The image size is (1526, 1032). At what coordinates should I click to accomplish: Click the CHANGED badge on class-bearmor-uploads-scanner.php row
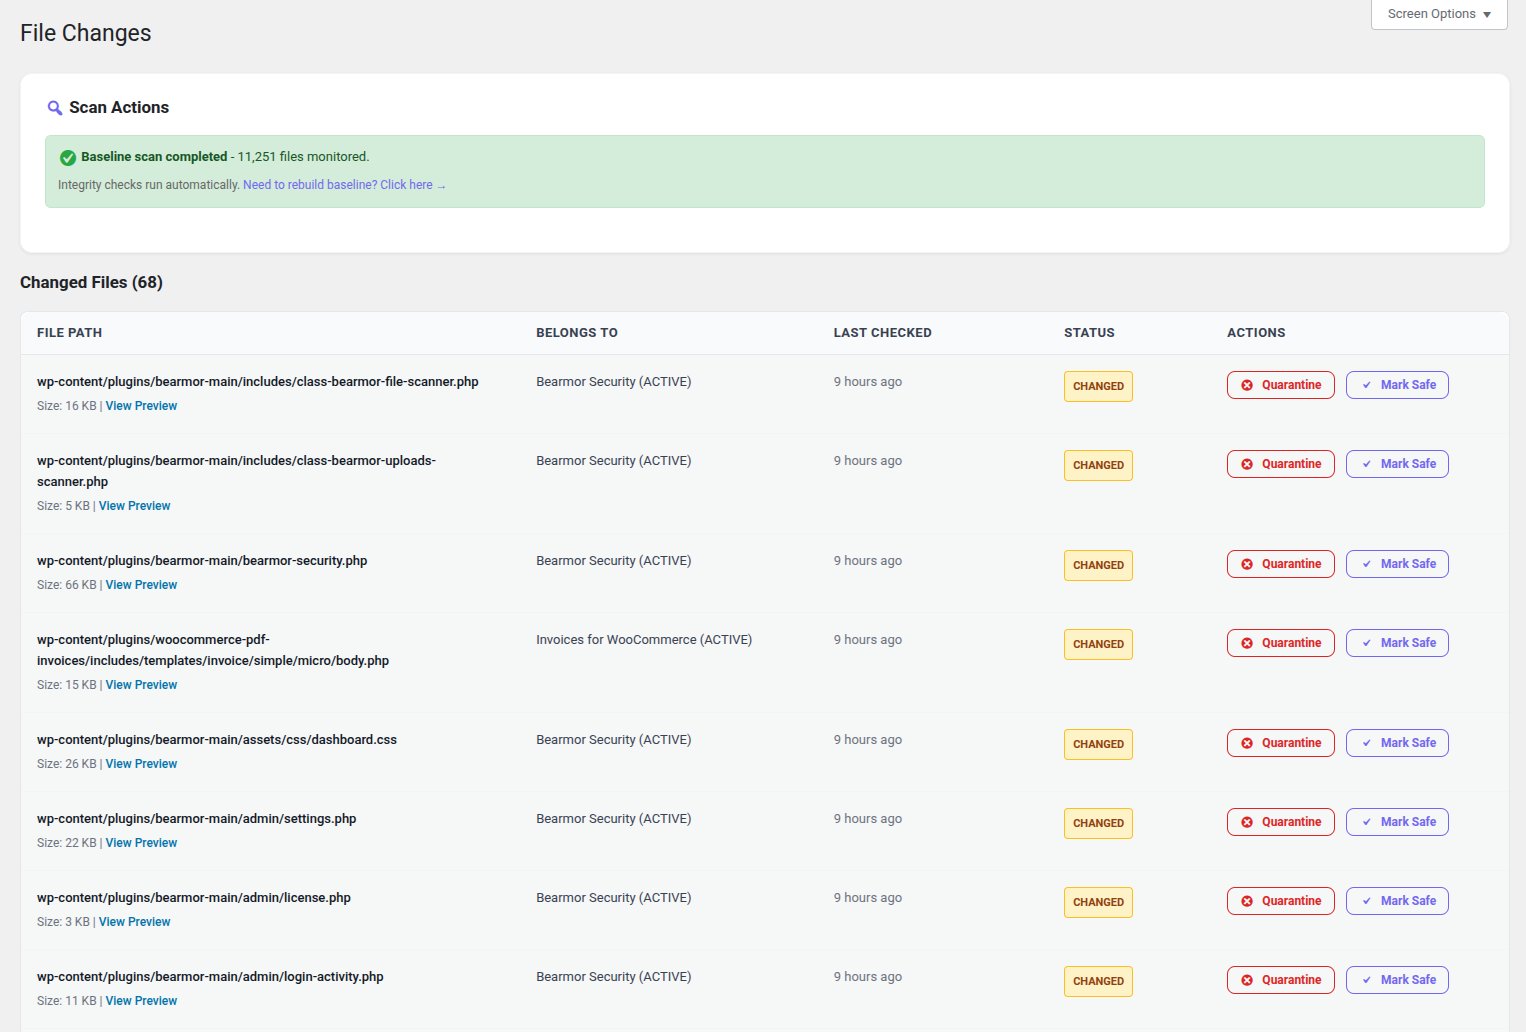tap(1097, 465)
